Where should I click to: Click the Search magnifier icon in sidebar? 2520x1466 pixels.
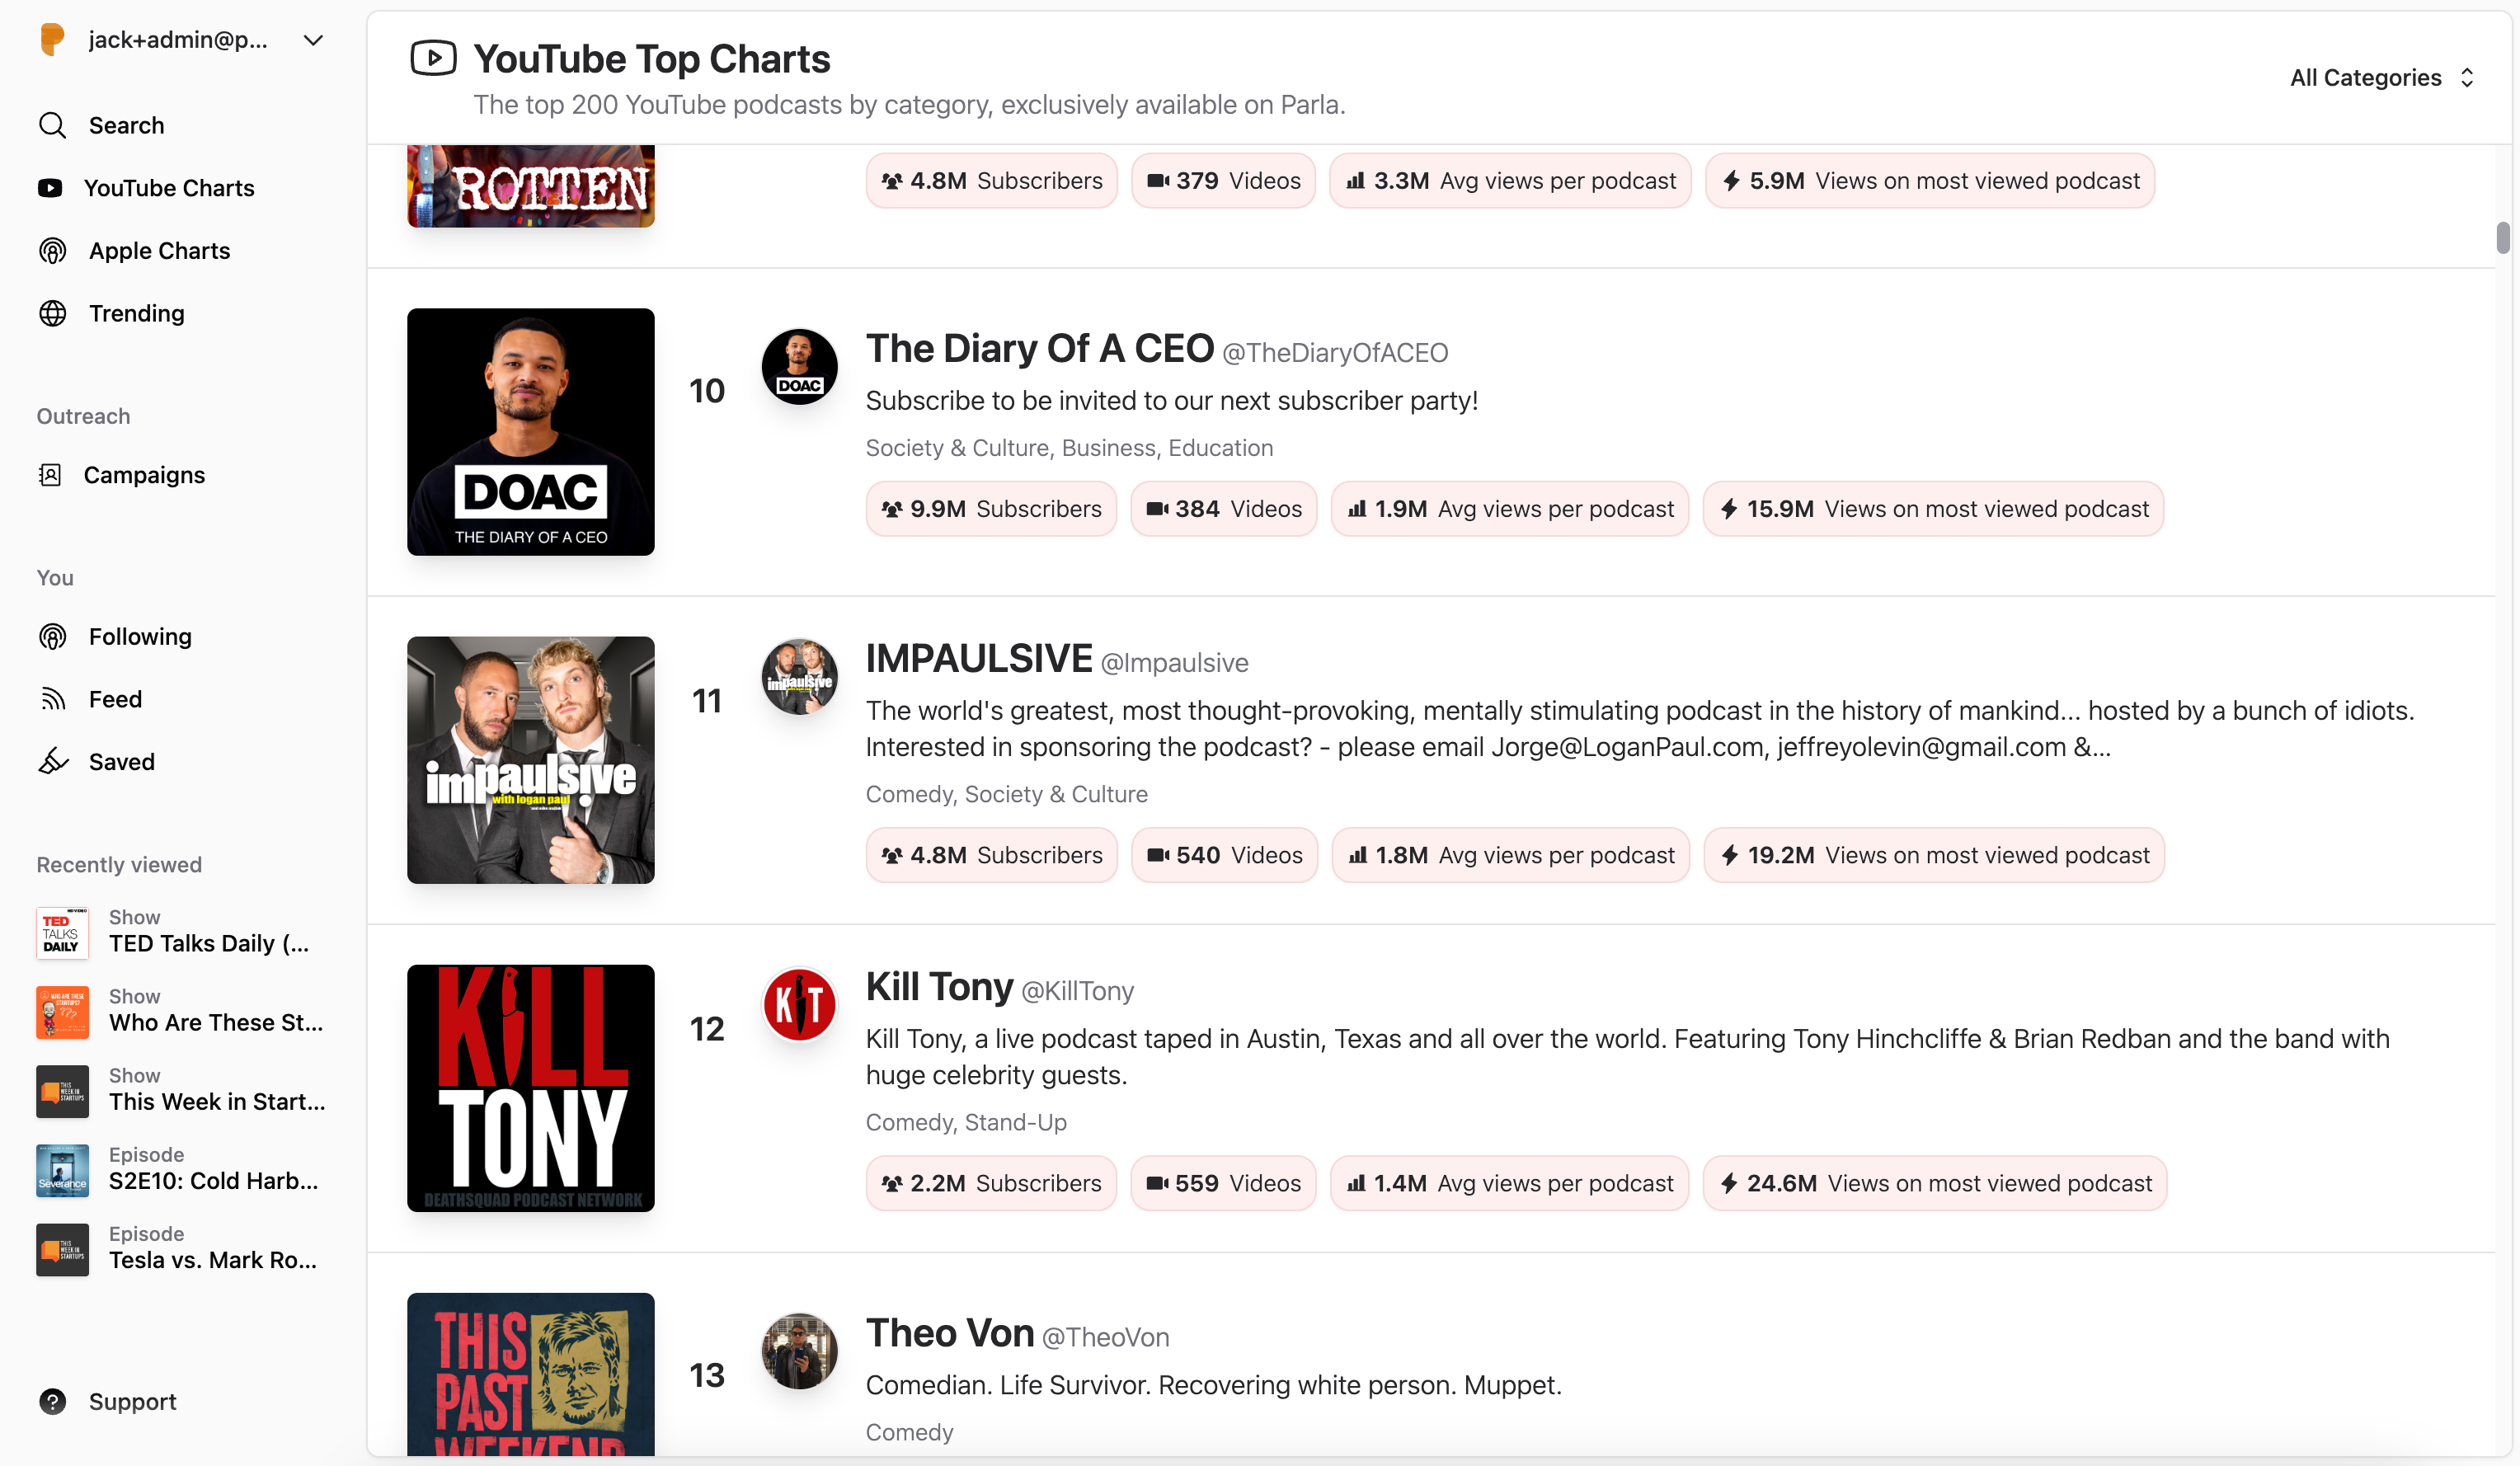pyautogui.click(x=52, y=125)
